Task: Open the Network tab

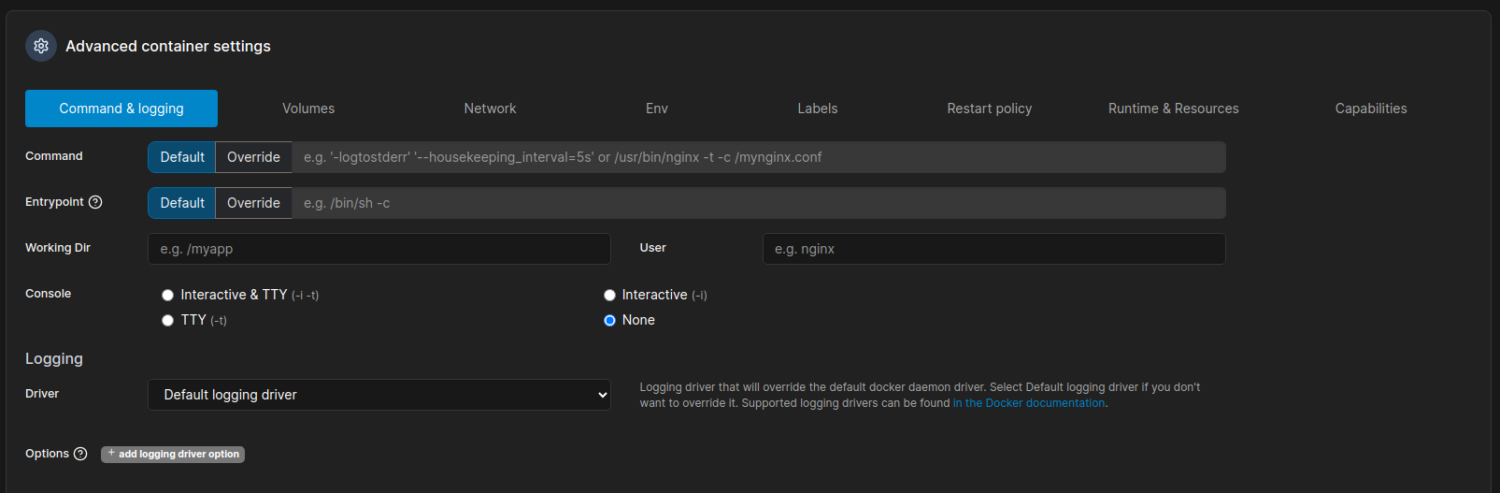Action: coord(490,108)
